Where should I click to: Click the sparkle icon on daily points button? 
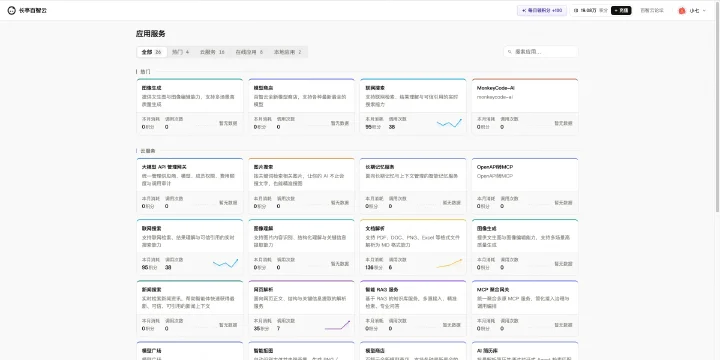click(x=524, y=11)
